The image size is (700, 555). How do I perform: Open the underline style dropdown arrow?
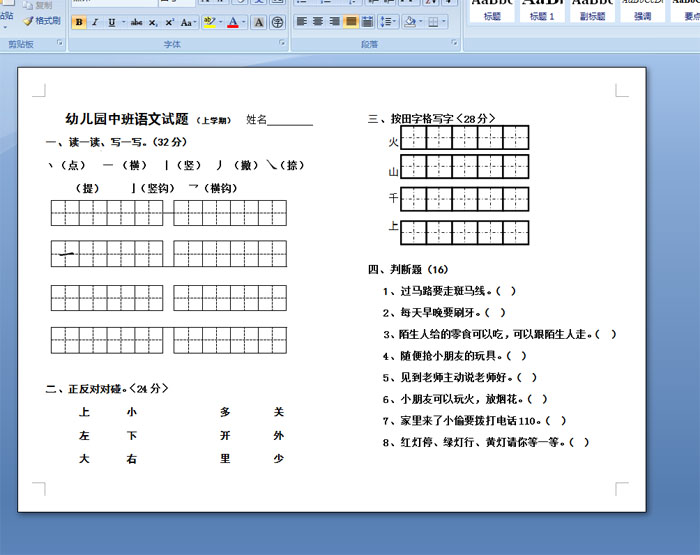coord(123,22)
